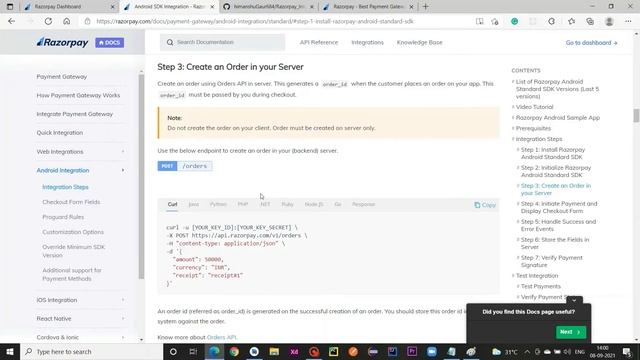Open Chrome from the taskbar
Screen dimensions: 640x360
click(x=234, y=351)
